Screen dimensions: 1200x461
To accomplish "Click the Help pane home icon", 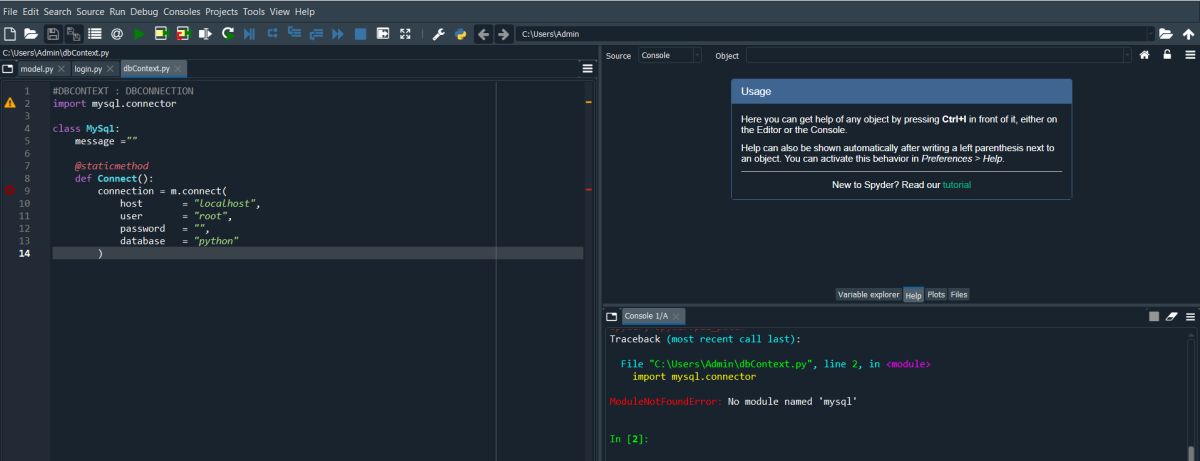I will (1144, 56).
